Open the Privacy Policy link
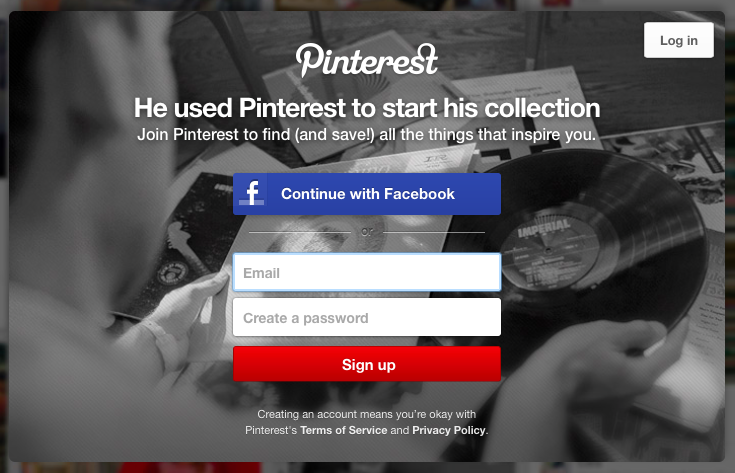The width and height of the screenshot is (735, 473). [x=449, y=430]
